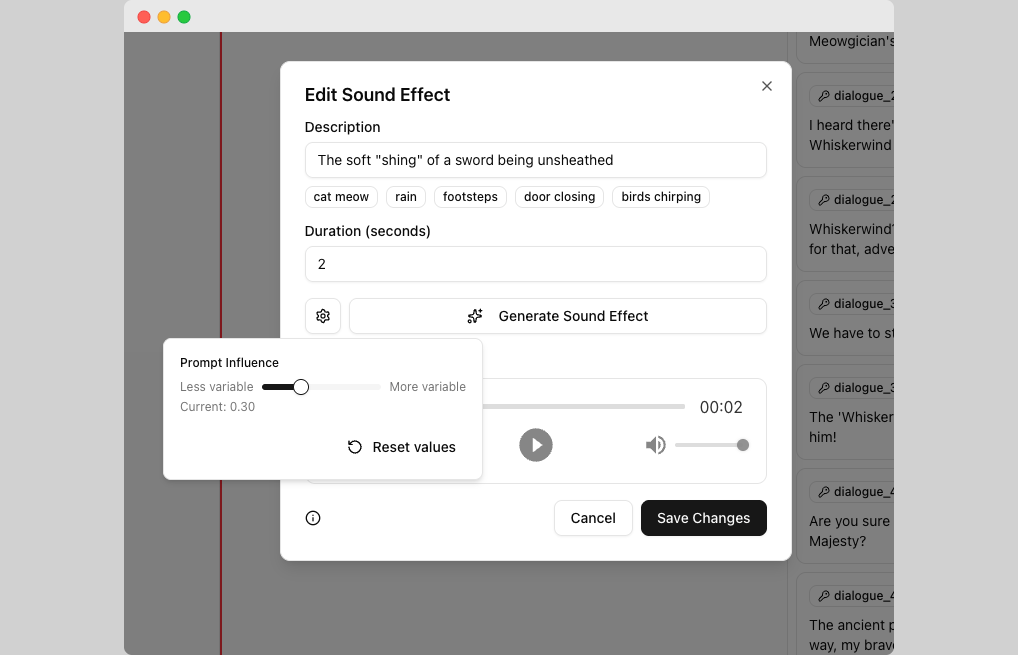Select the "cat meow" suggestion chip
Screen dimensions: 1018x655
(341, 197)
